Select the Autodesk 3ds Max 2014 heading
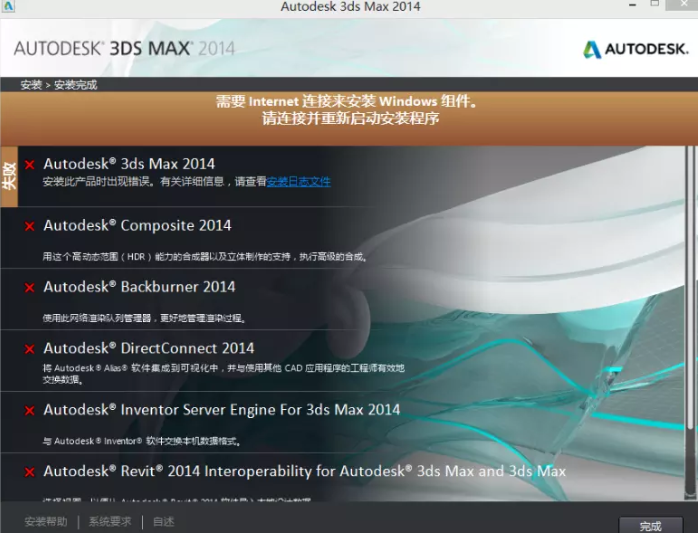This screenshot has height=534, width=699. point(129,164)
